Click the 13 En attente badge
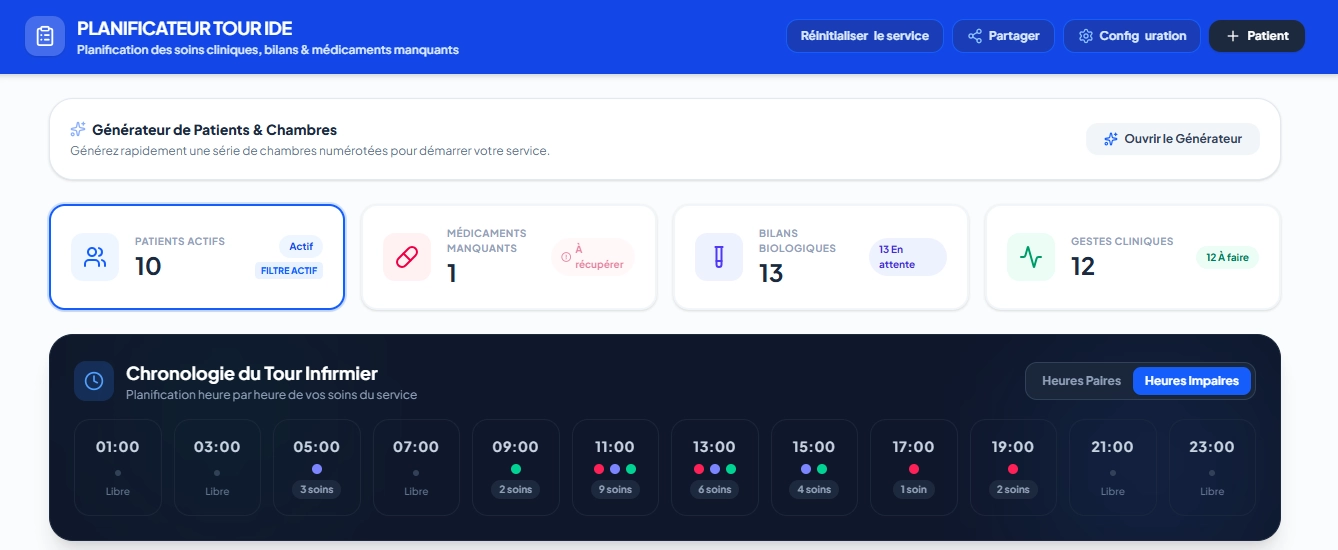Screen dimensions: 1338x550 click(908, 257)
